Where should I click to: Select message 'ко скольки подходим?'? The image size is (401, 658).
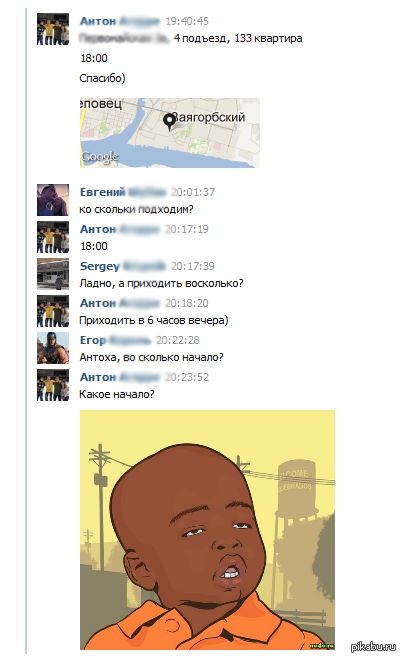136,209
